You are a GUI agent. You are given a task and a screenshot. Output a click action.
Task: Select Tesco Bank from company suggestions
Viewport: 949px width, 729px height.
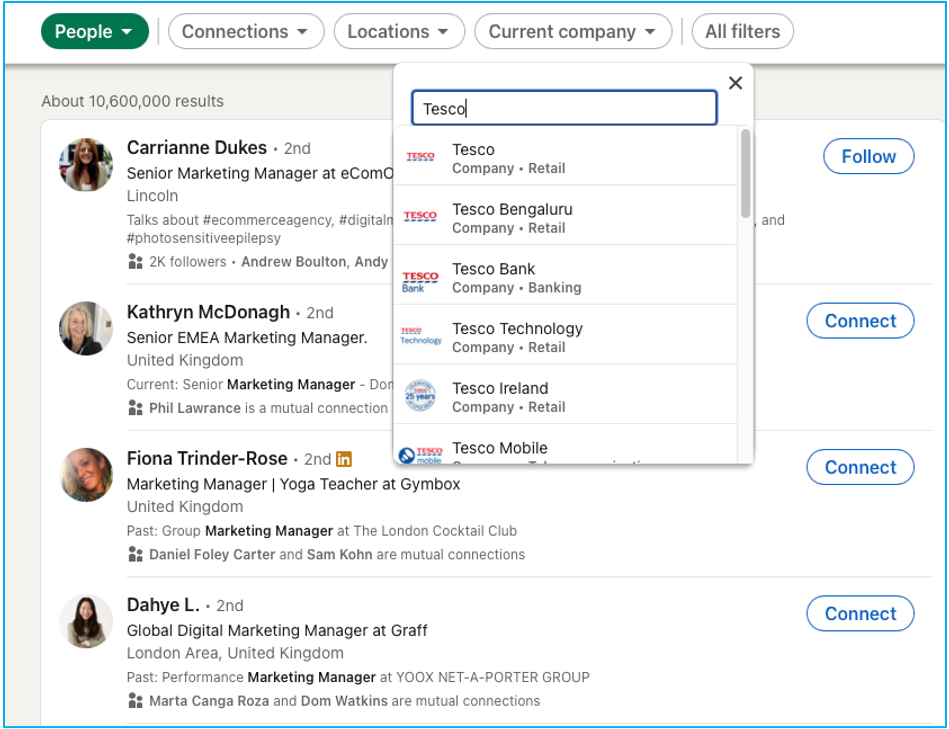tap(565, 277)
